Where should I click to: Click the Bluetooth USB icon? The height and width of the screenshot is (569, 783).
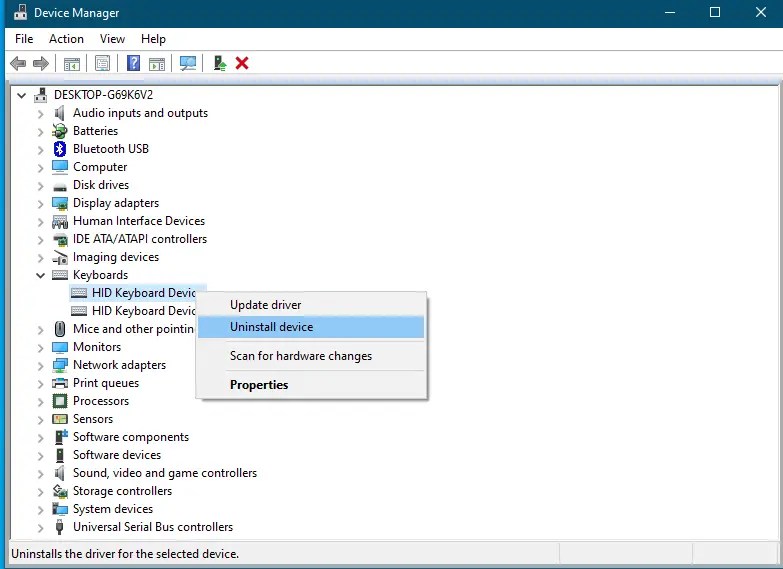point(59,149)
